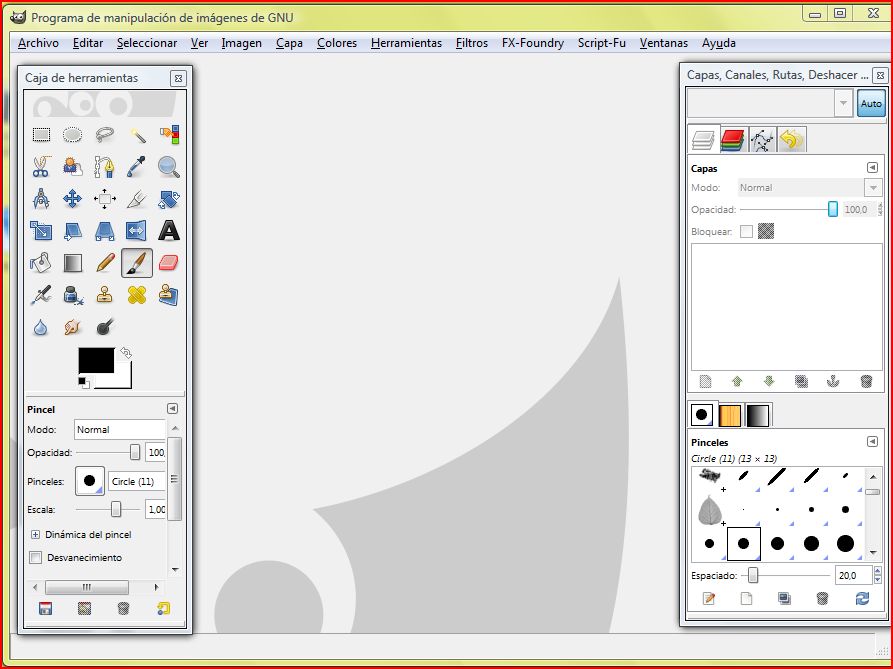The width and height of the screenshot is (893, 669).
Task: Select the Rectangle Select tool
Action: point(41,135)
